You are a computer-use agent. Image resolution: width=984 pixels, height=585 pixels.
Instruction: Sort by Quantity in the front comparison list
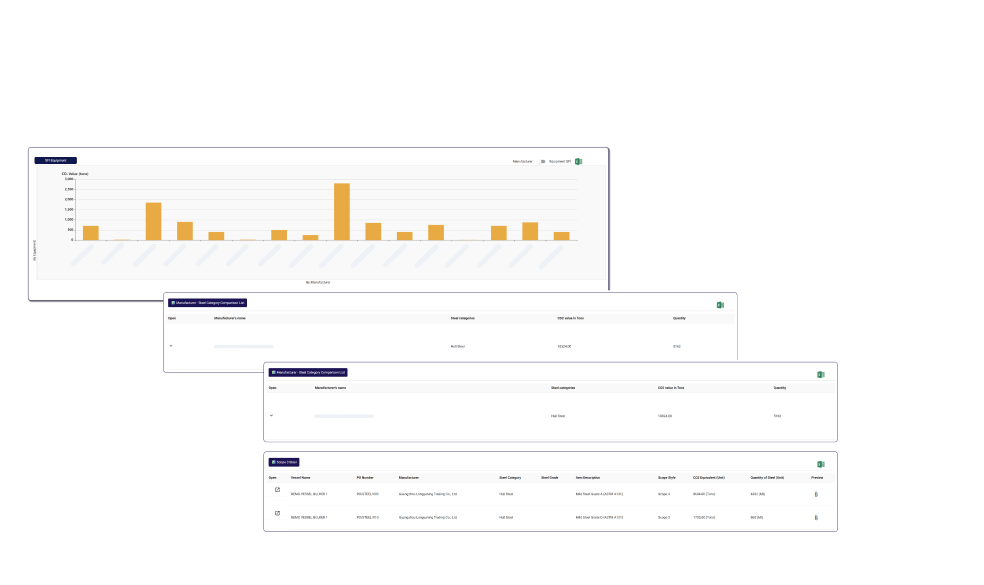point(779,388)
